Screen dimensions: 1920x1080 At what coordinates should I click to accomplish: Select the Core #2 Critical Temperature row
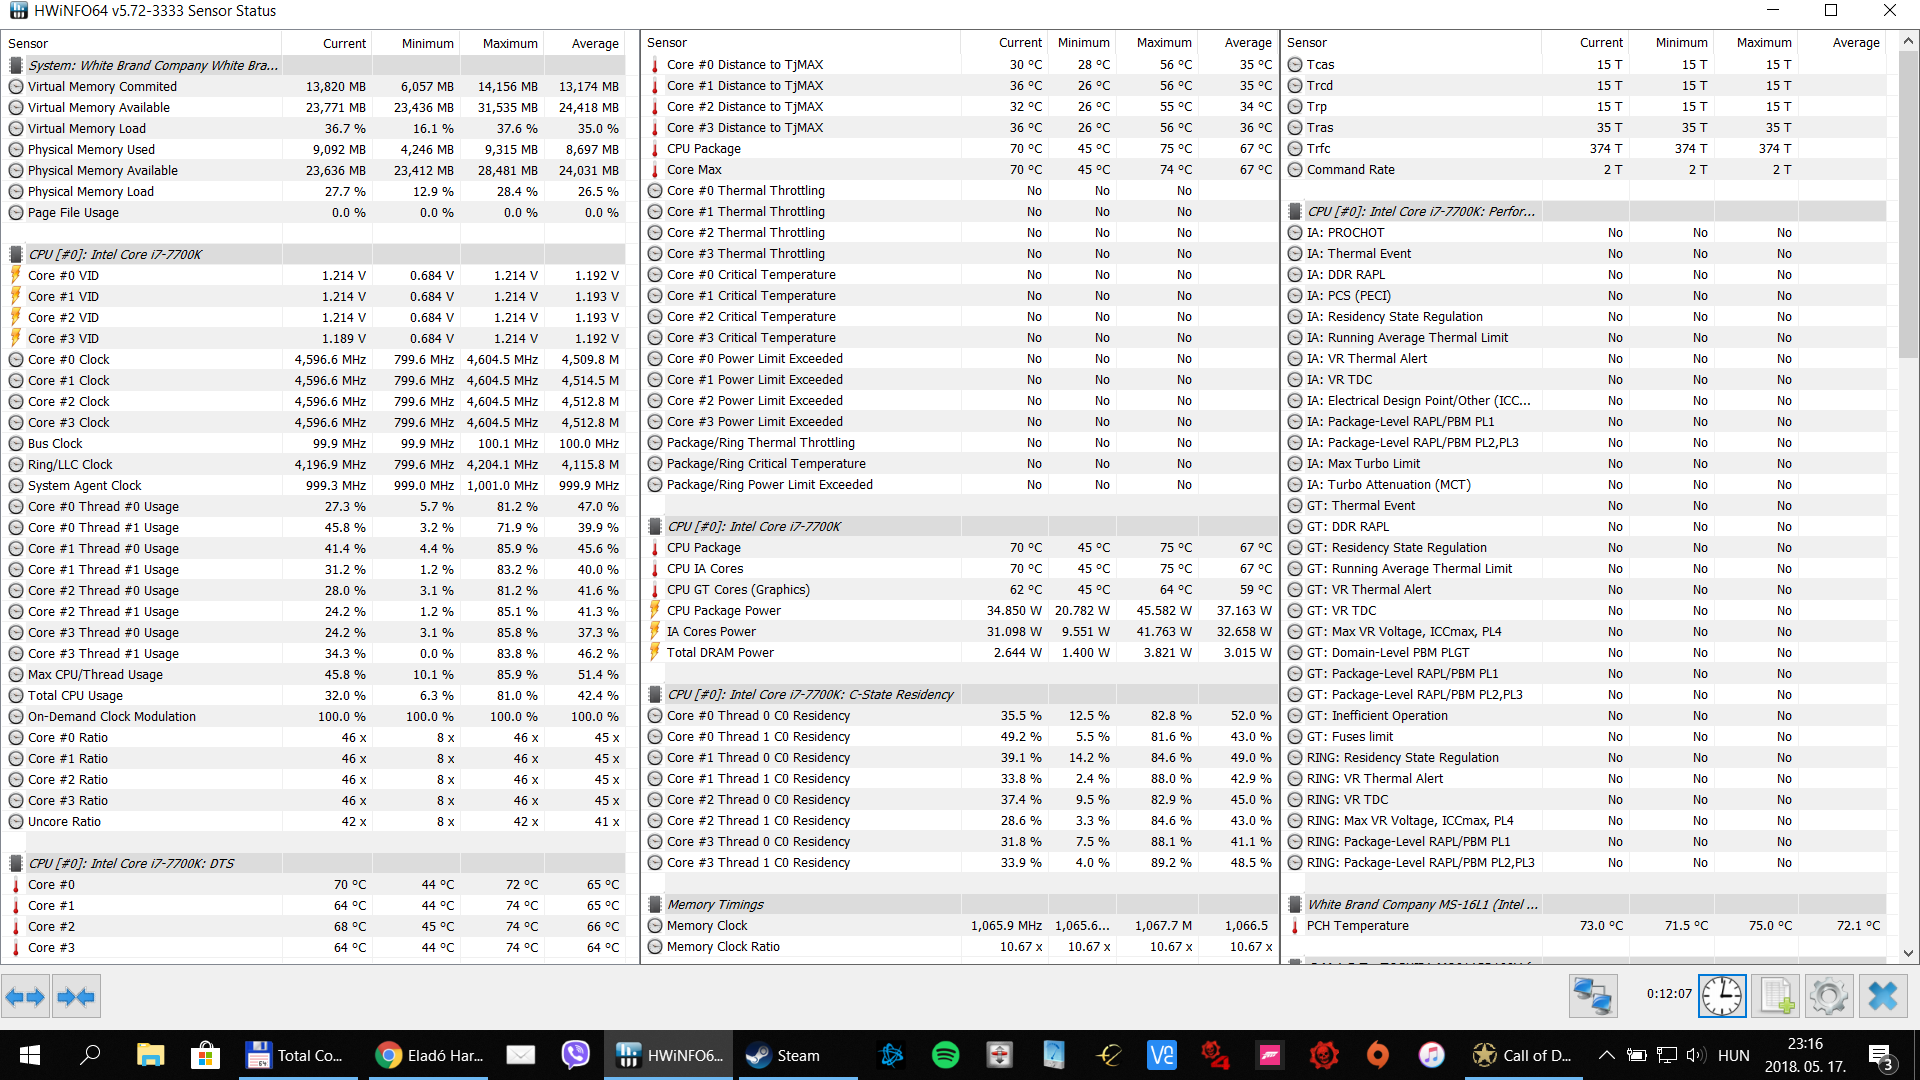[960, 317]
